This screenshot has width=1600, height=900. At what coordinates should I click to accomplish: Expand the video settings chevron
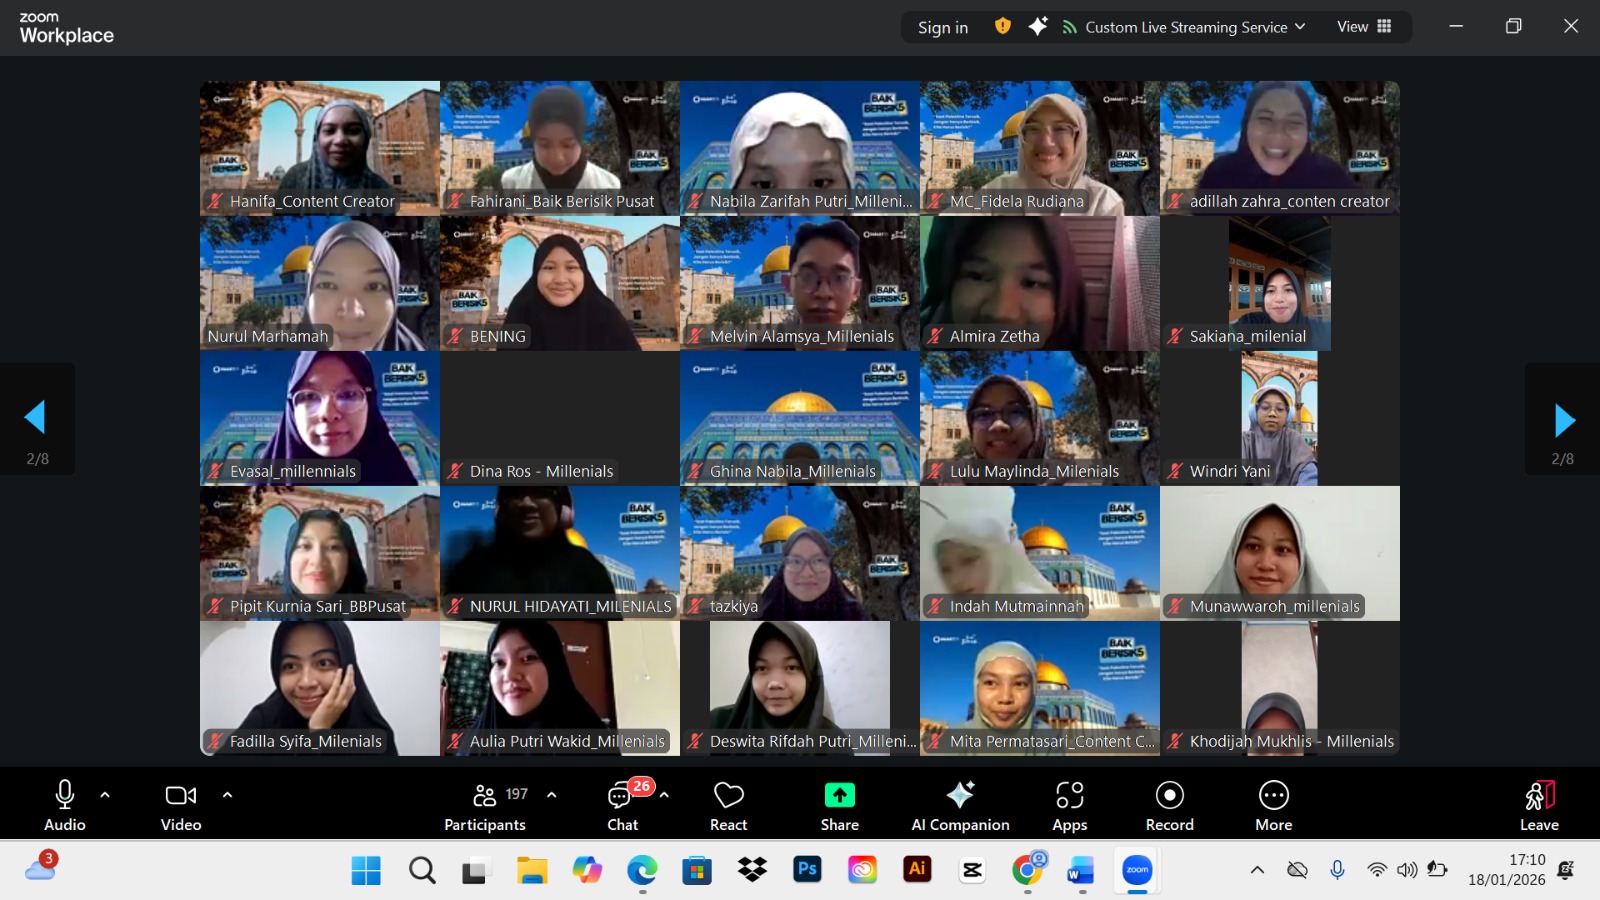[226, 795]
